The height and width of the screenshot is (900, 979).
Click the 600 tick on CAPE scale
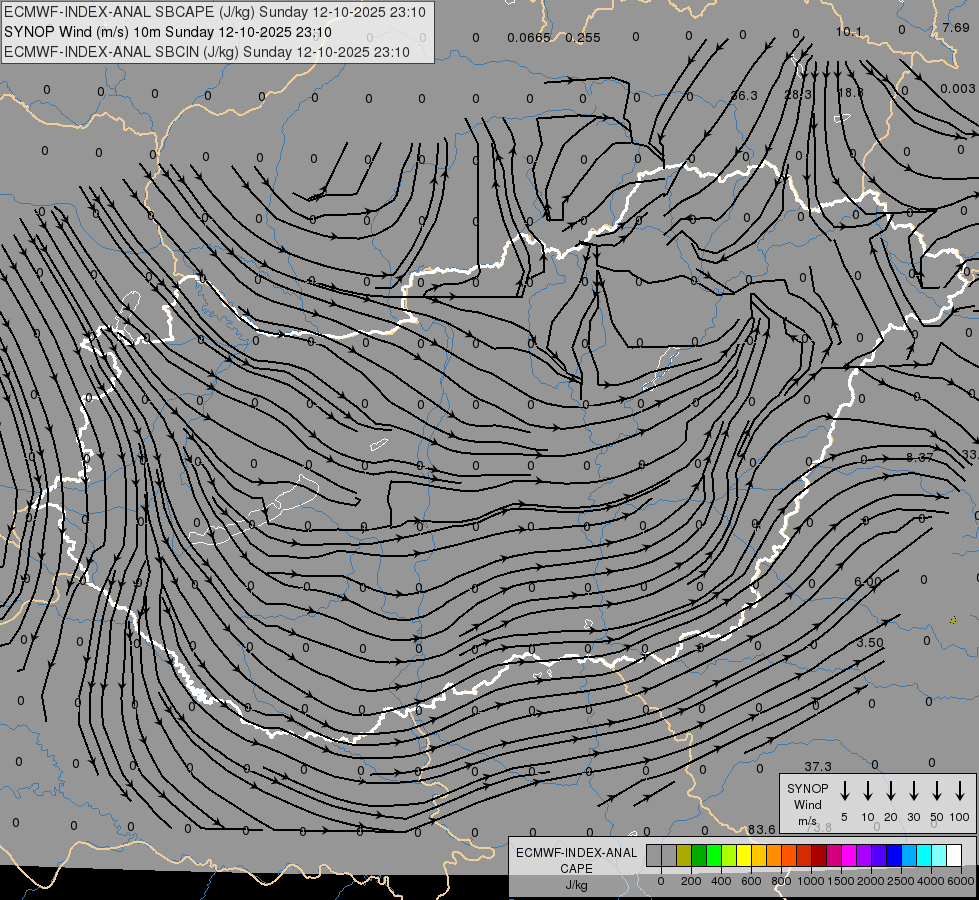[751, 881]
